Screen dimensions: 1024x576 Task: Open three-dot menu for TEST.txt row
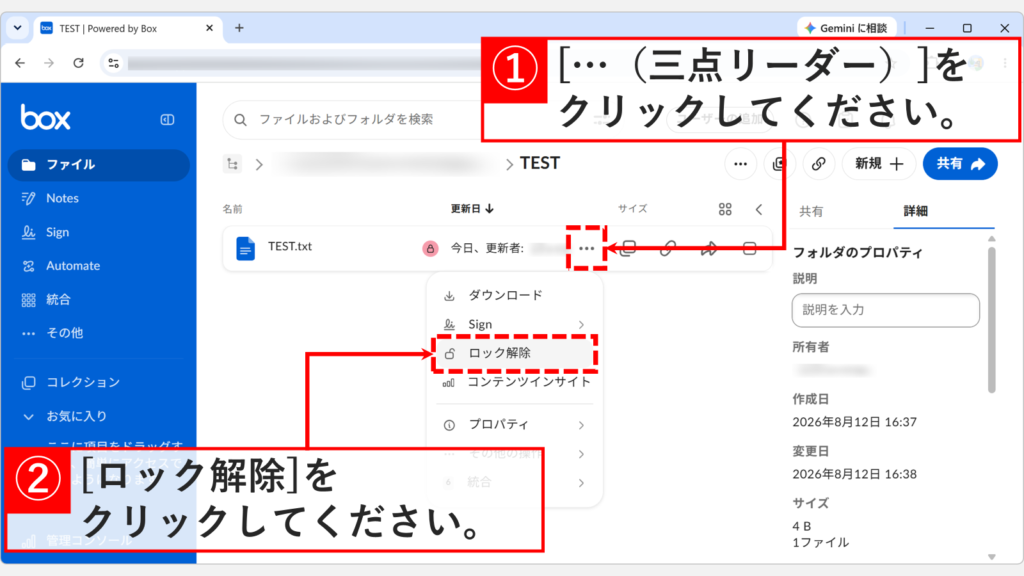[x=586, y=248]
